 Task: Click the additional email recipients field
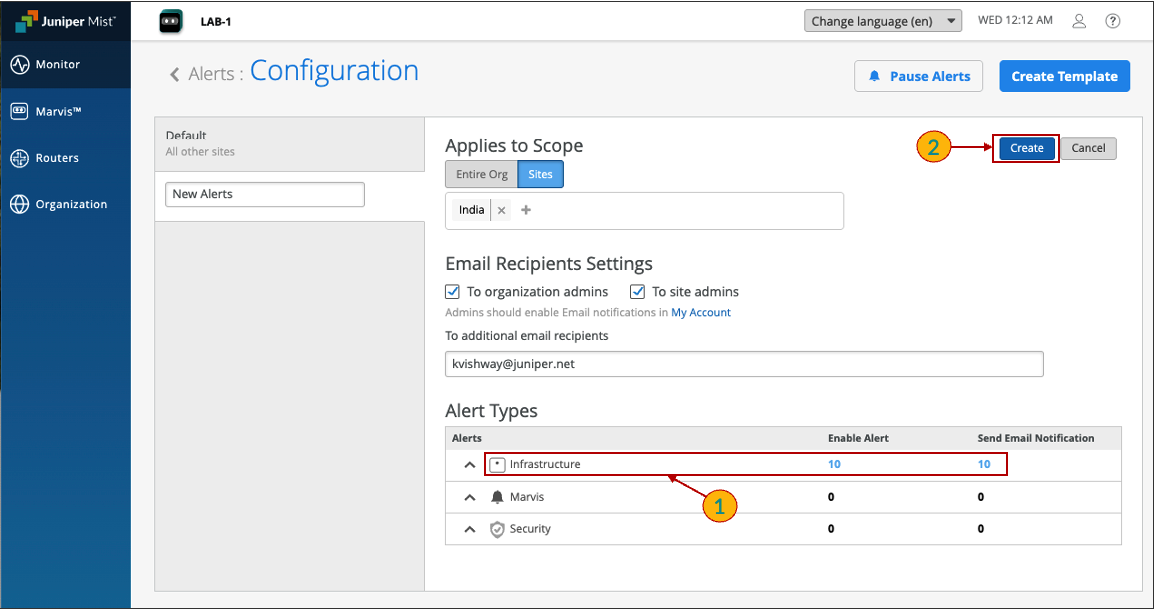743,364
